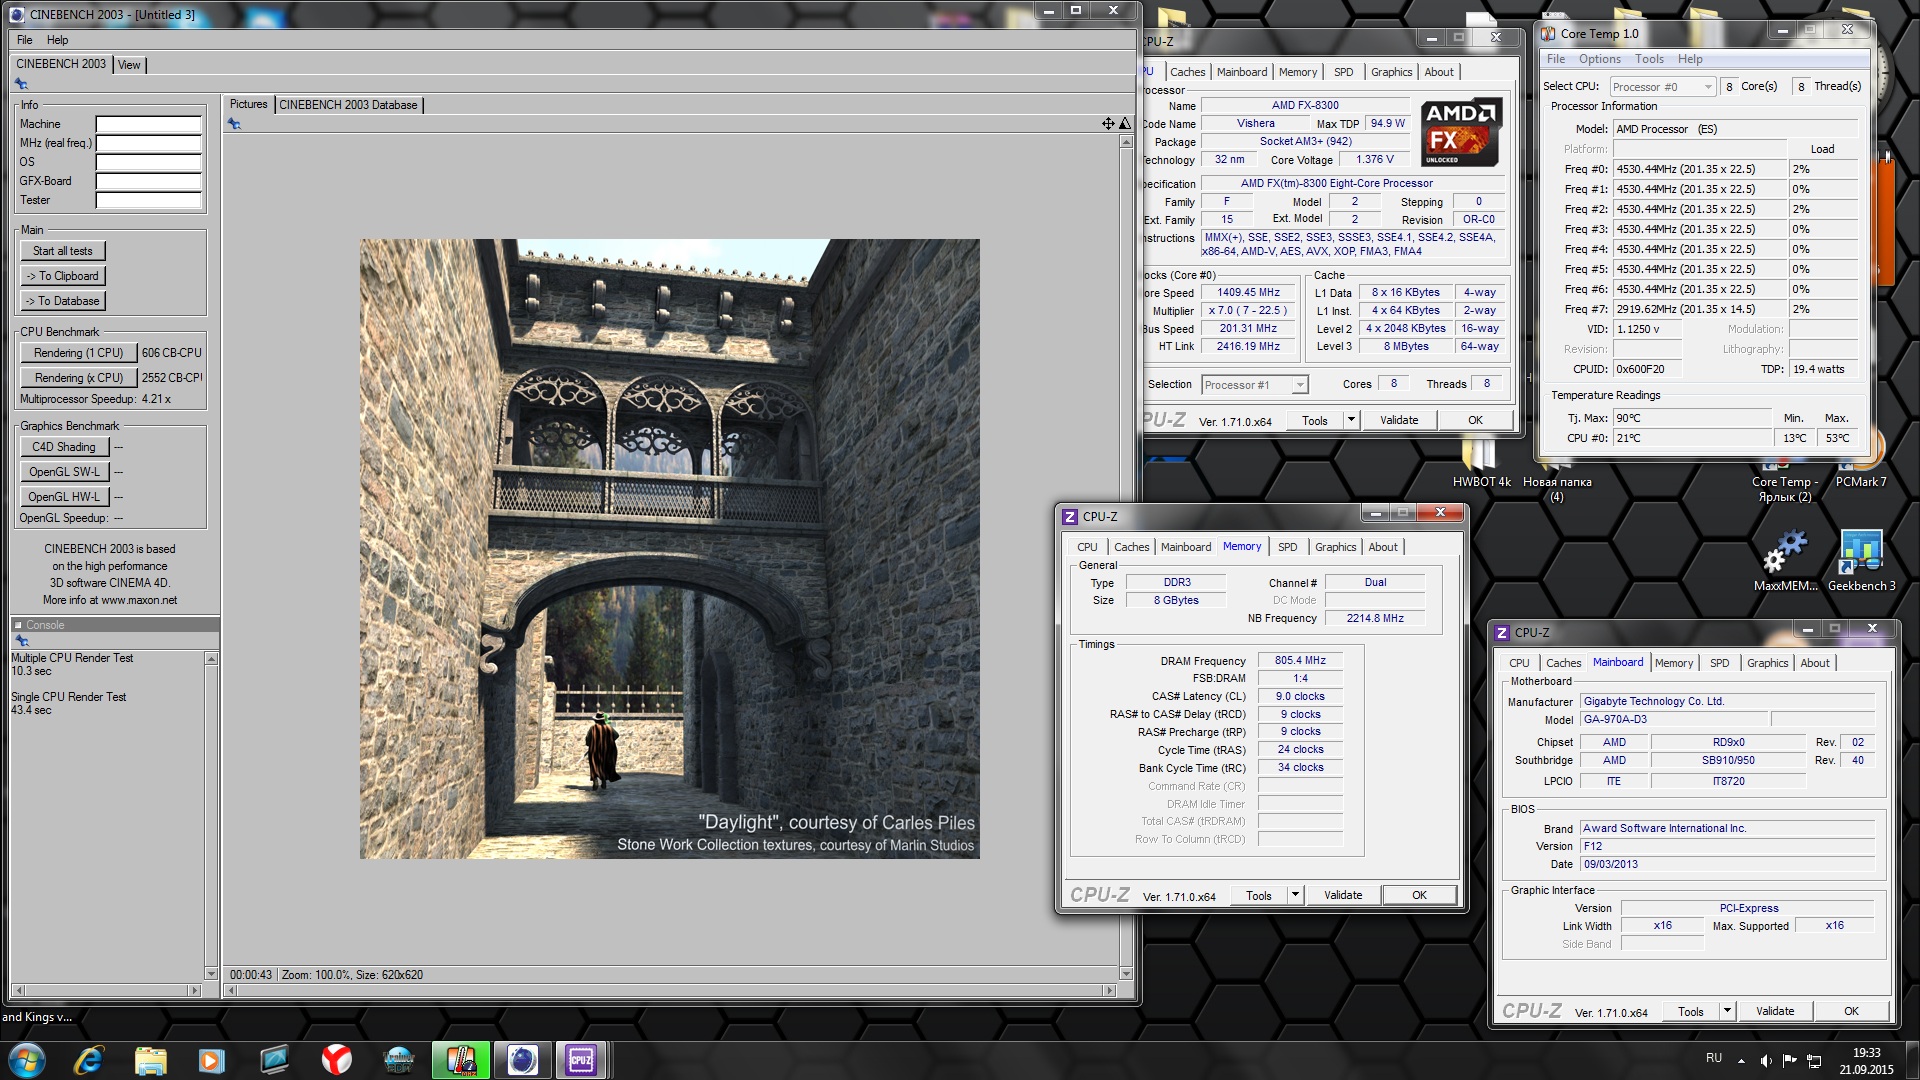Open the Geekbench 3 desktop shortcut
The image size is (1920, 1080).
[1861, 562]
